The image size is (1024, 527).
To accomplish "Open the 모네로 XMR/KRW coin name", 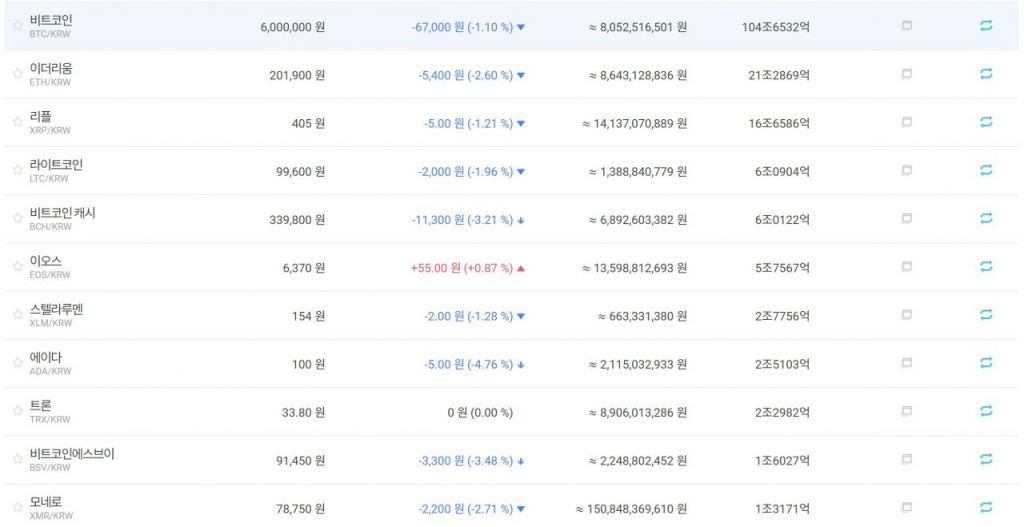I will point(51,508).
